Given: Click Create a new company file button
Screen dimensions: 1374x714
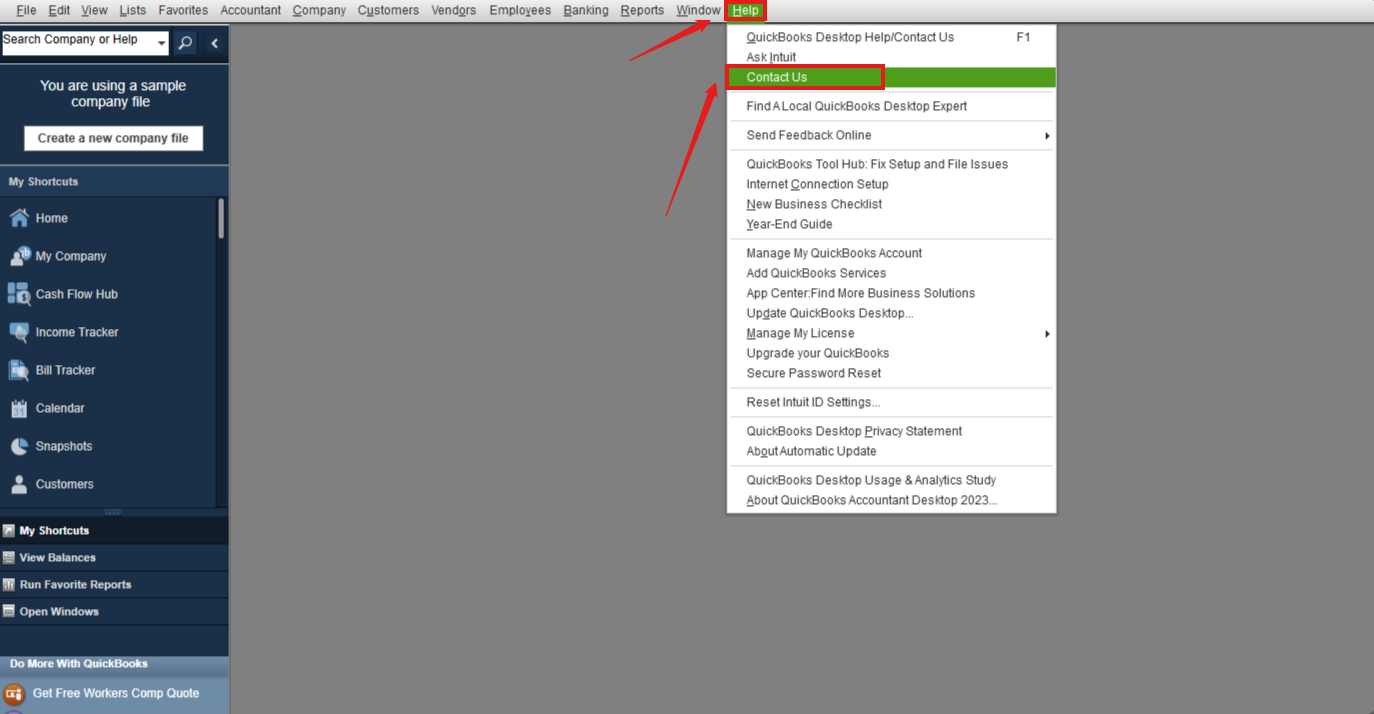Looking at the screenshot, I should (113, 138).
